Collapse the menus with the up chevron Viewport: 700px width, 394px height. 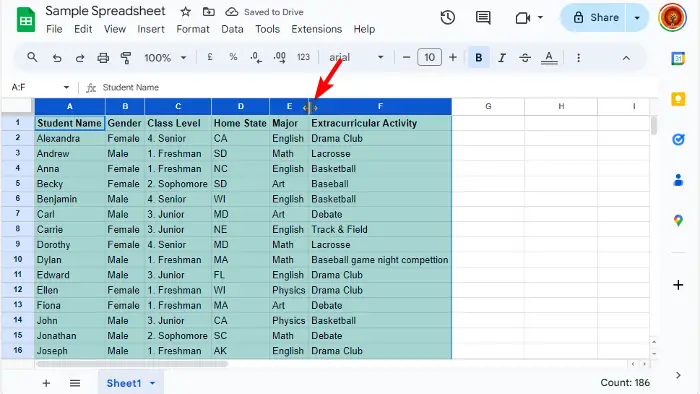626,58
